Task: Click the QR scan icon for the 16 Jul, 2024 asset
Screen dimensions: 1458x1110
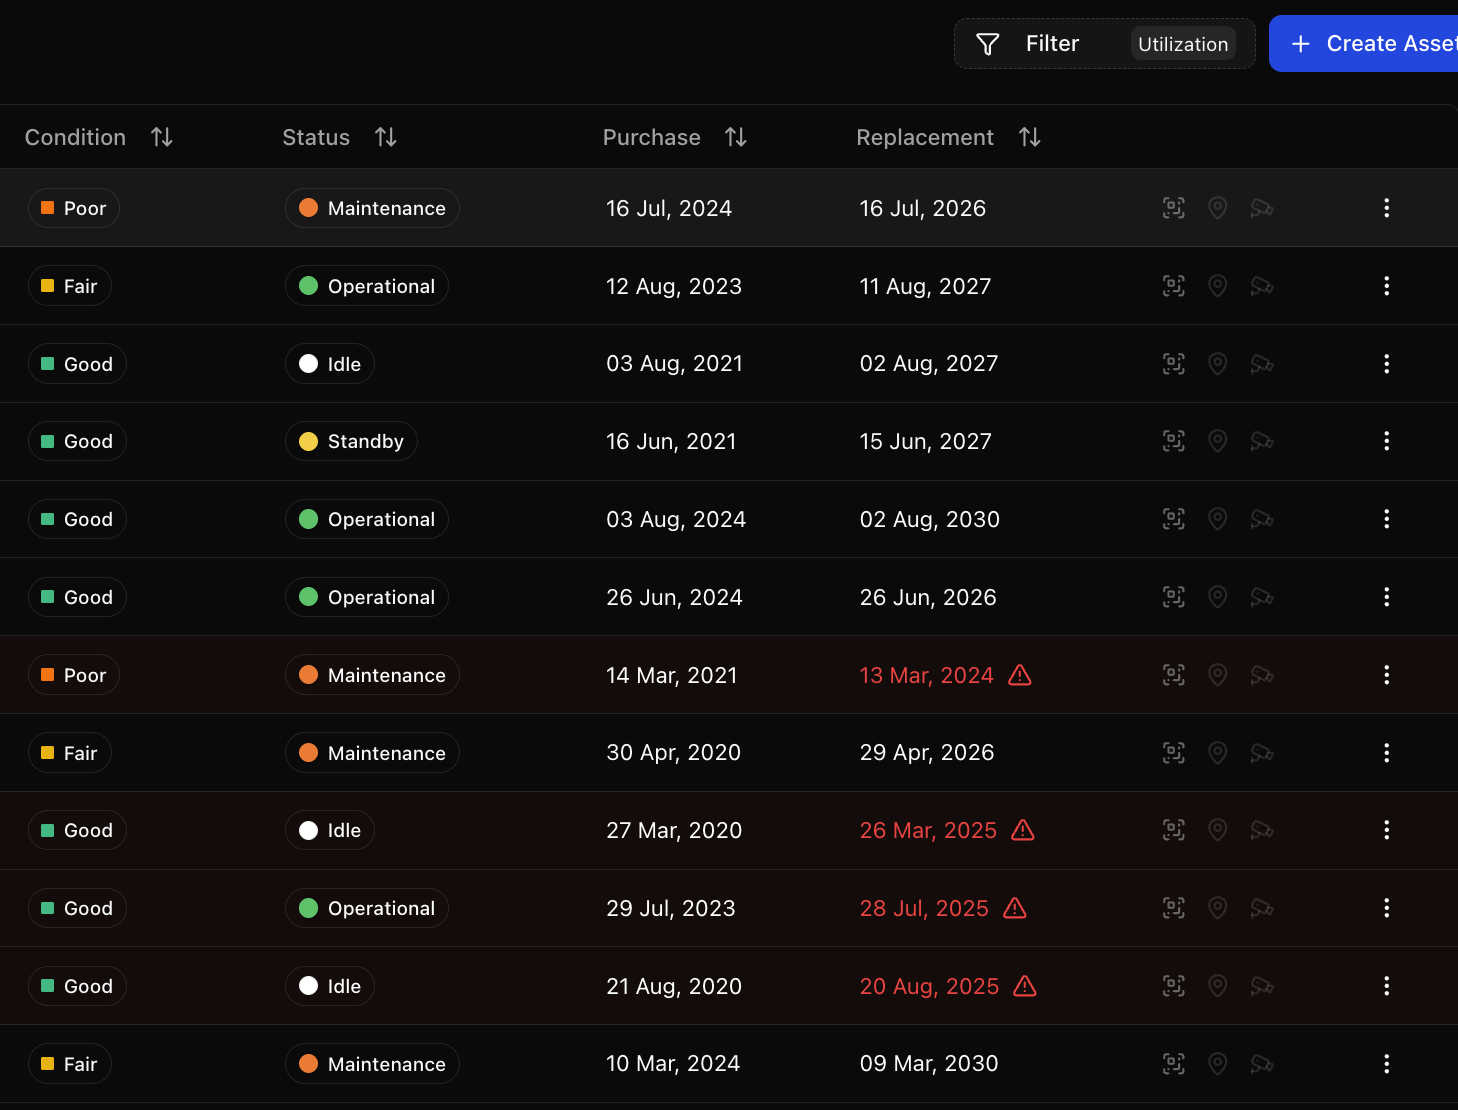Action: 1173,208
